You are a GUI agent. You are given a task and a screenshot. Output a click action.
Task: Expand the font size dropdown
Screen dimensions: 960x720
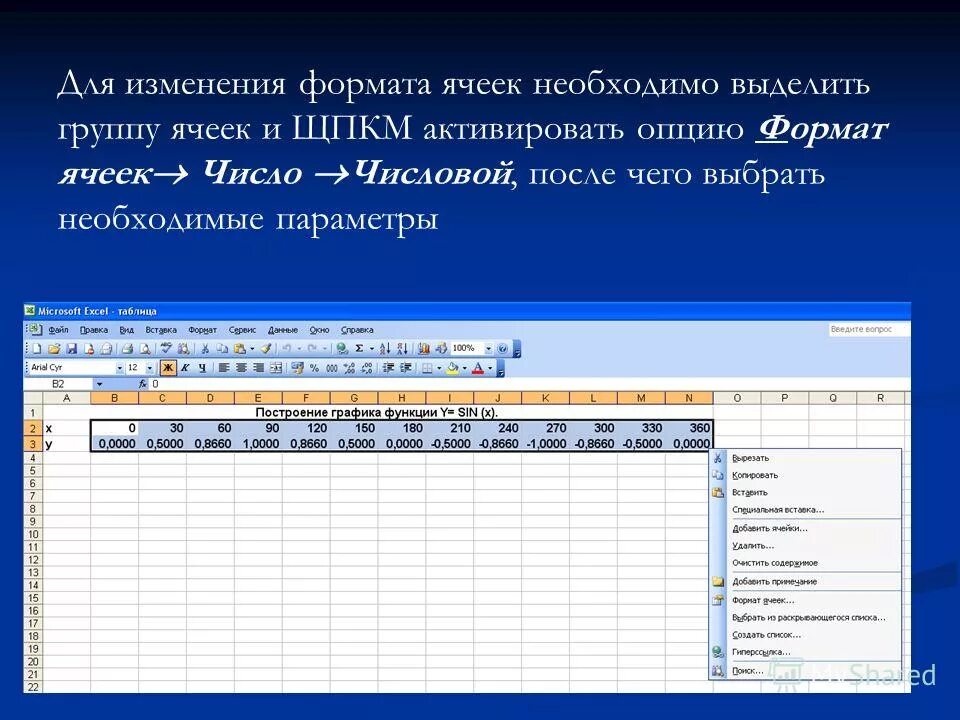(x=148, y=367)
